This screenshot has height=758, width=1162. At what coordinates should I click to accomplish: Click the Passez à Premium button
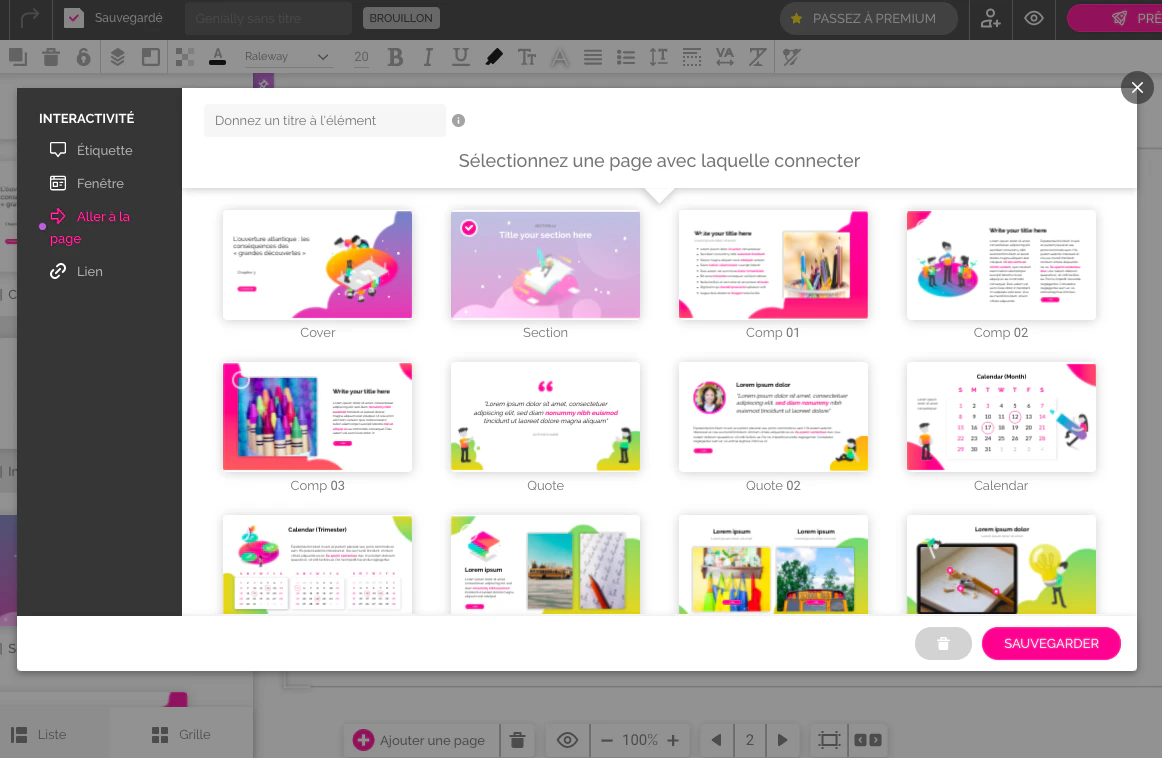[868, 19]
